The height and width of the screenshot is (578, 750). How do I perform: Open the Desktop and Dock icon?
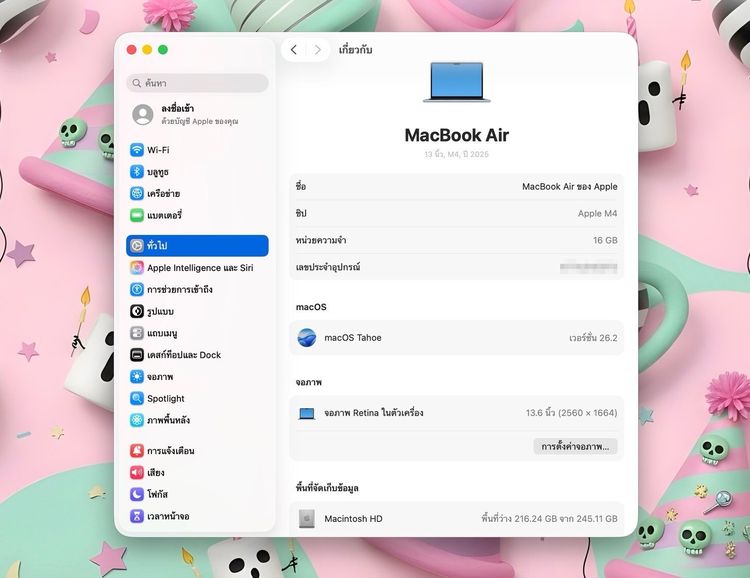(x=137, y=355)
